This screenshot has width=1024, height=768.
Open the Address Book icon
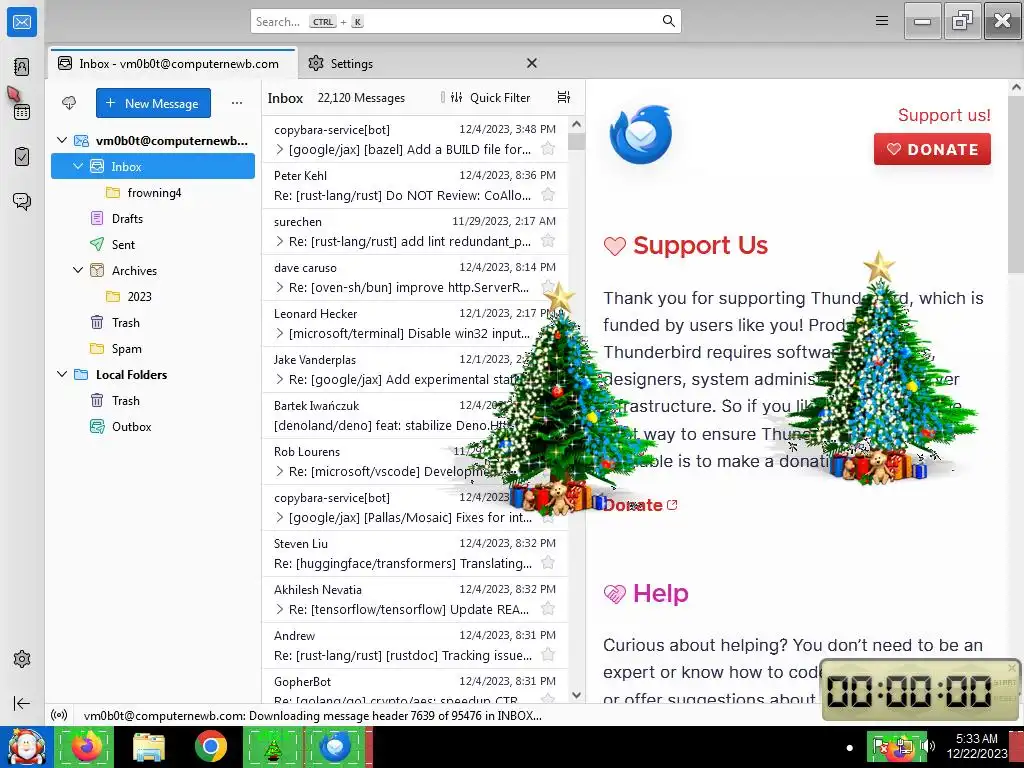22,67
